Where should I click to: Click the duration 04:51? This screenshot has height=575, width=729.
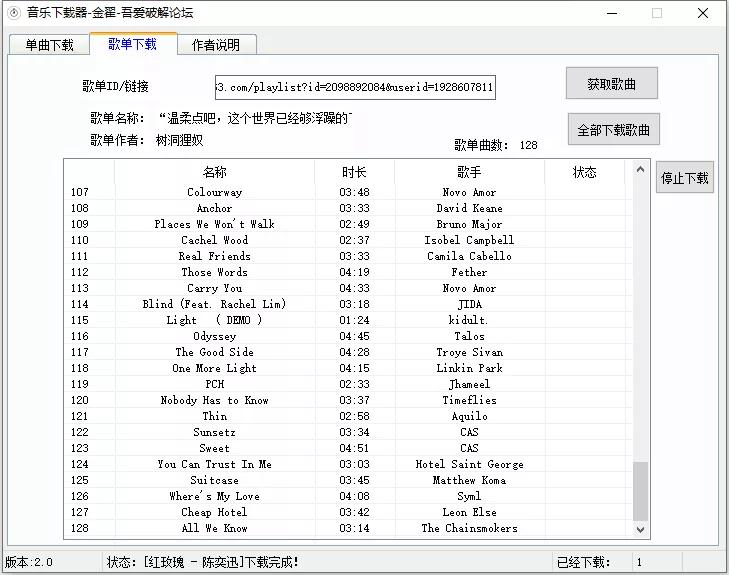pos(354,448)
